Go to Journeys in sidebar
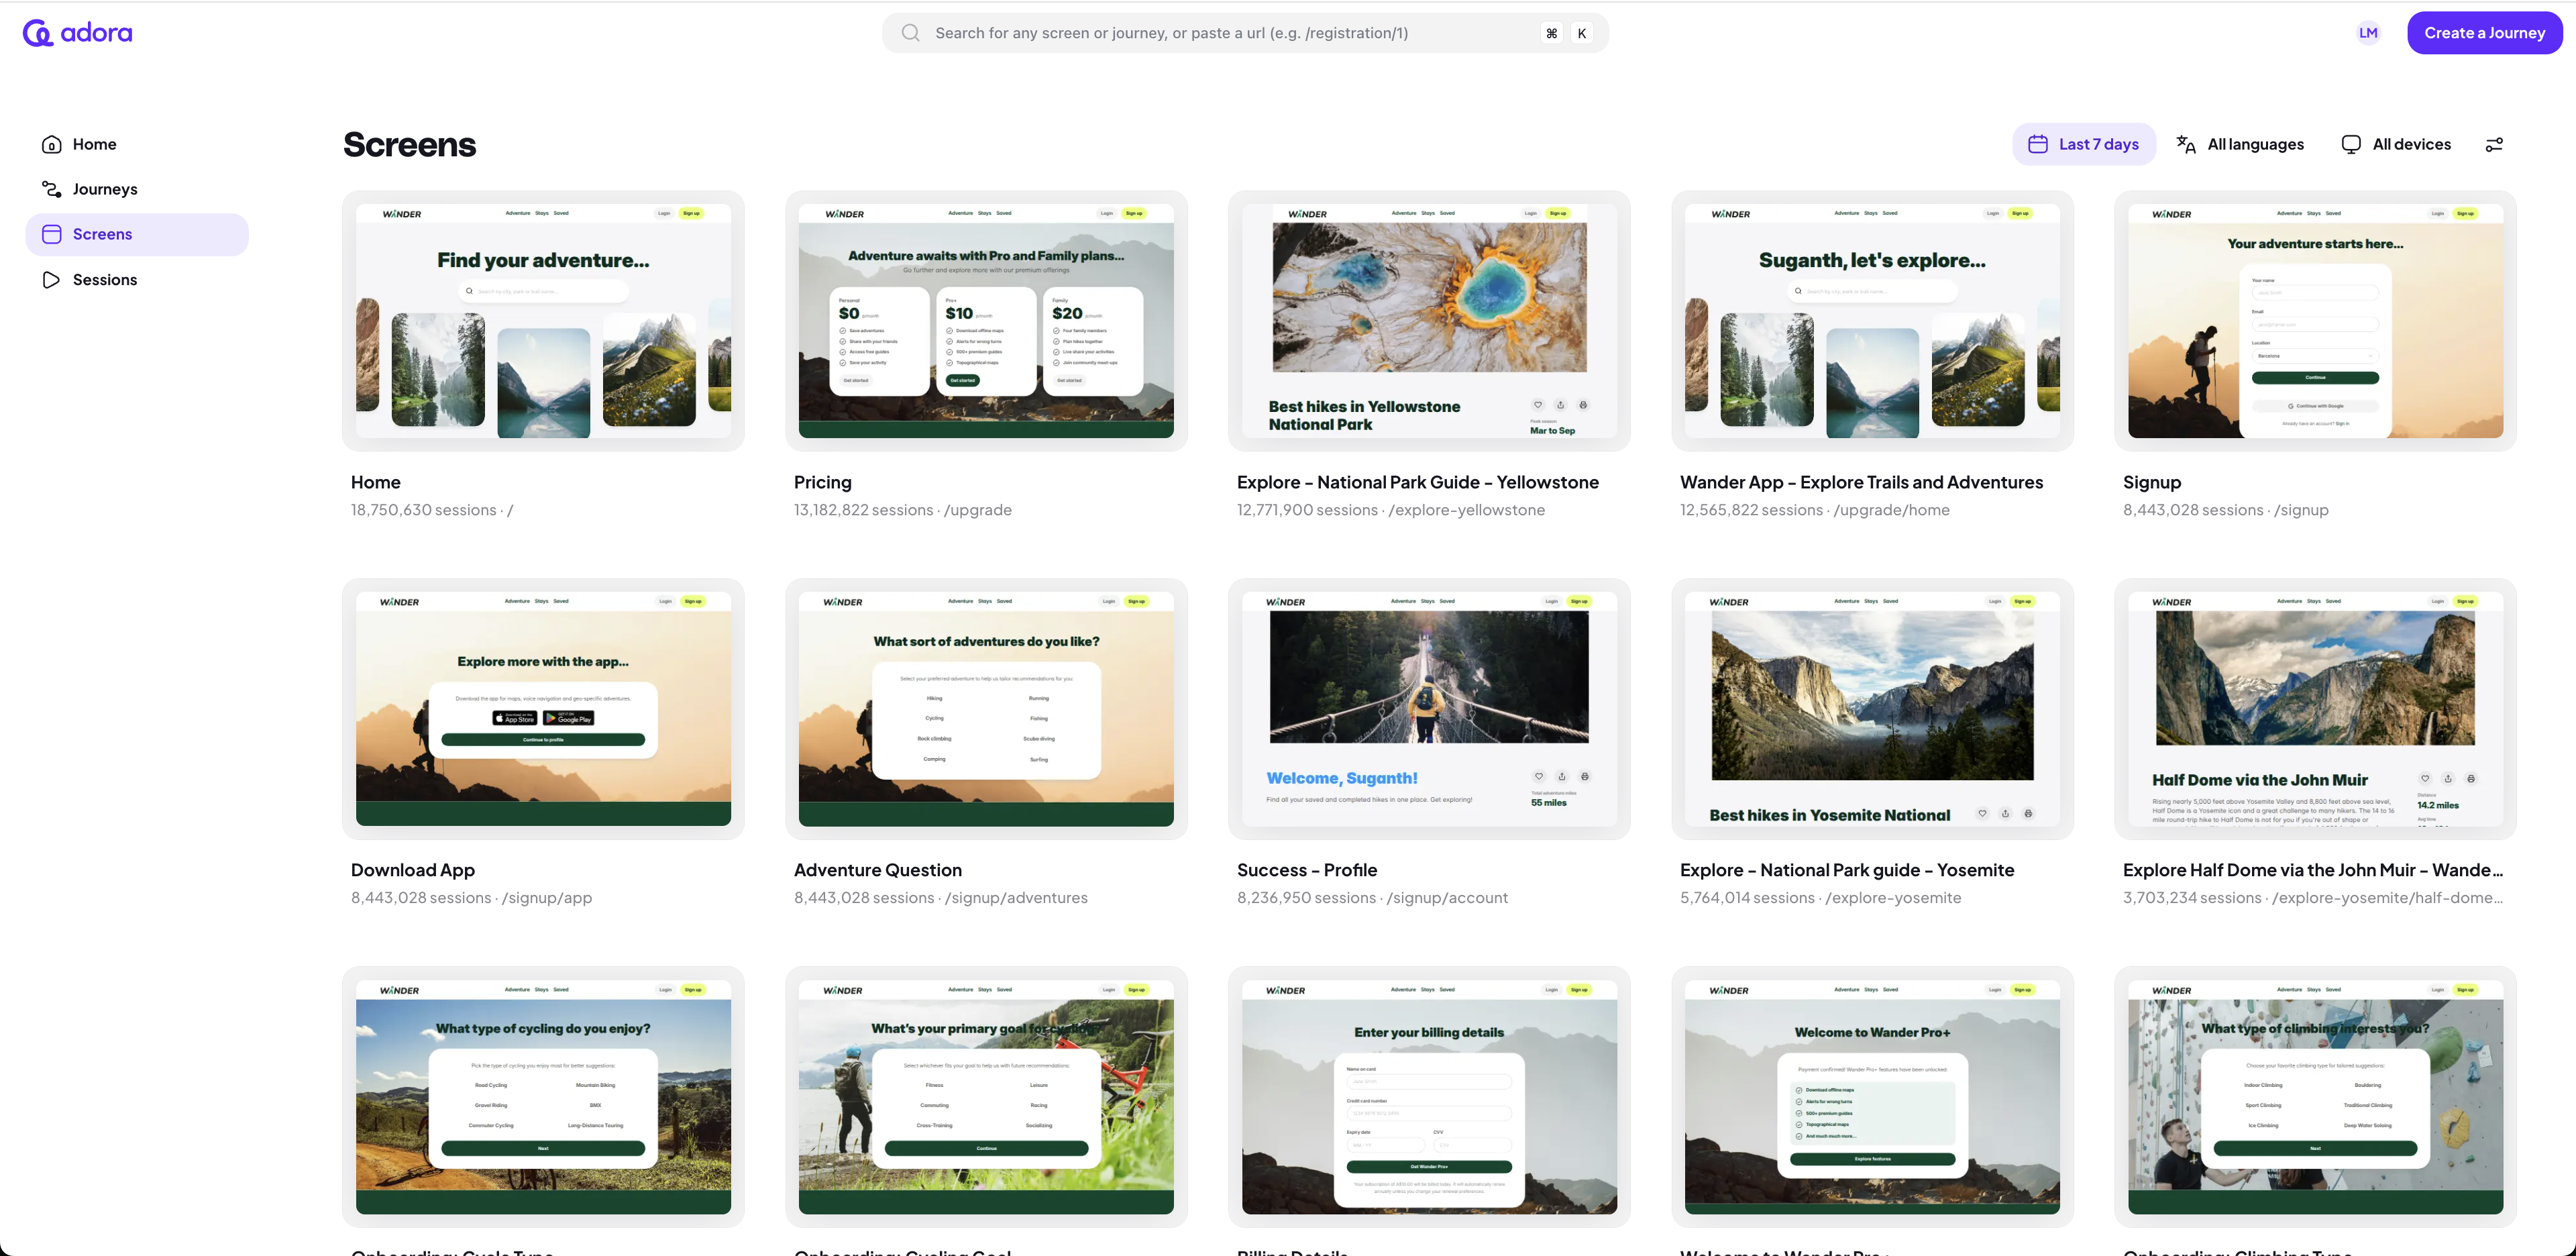The image size is (2576, 1256). point(105,189)
